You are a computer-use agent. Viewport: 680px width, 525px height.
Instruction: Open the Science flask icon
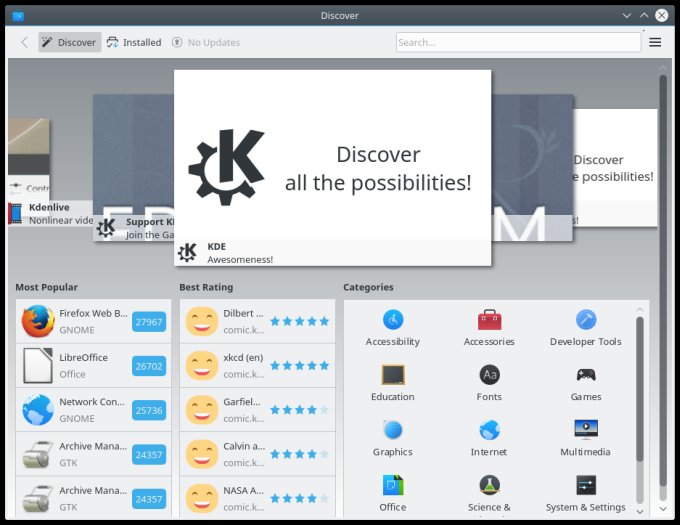(489, 485)
